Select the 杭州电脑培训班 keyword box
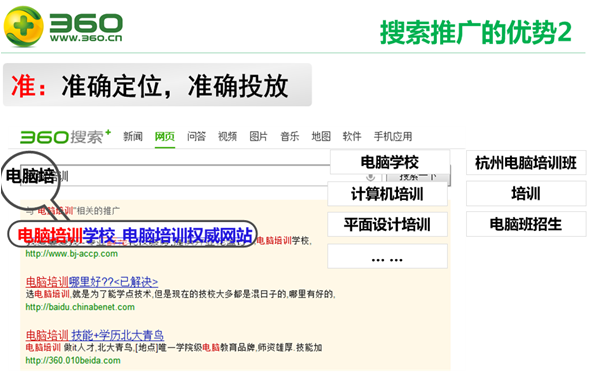 526,163
